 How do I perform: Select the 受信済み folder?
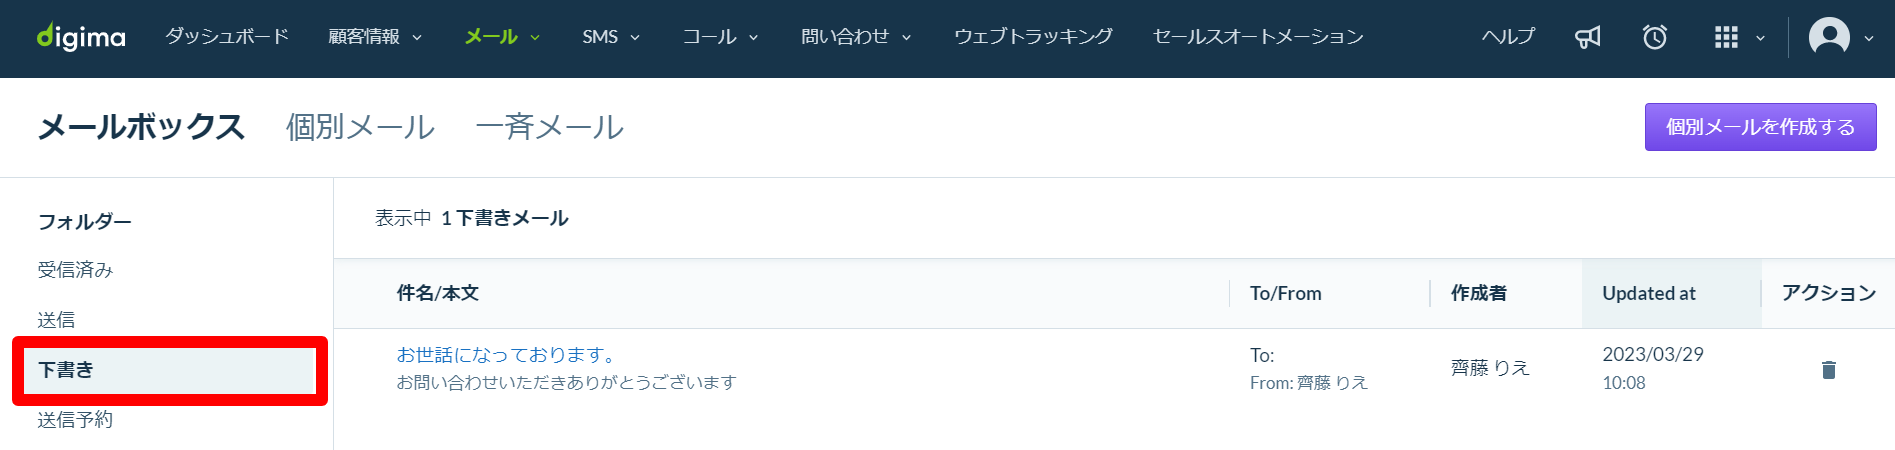tap(76, 270)
